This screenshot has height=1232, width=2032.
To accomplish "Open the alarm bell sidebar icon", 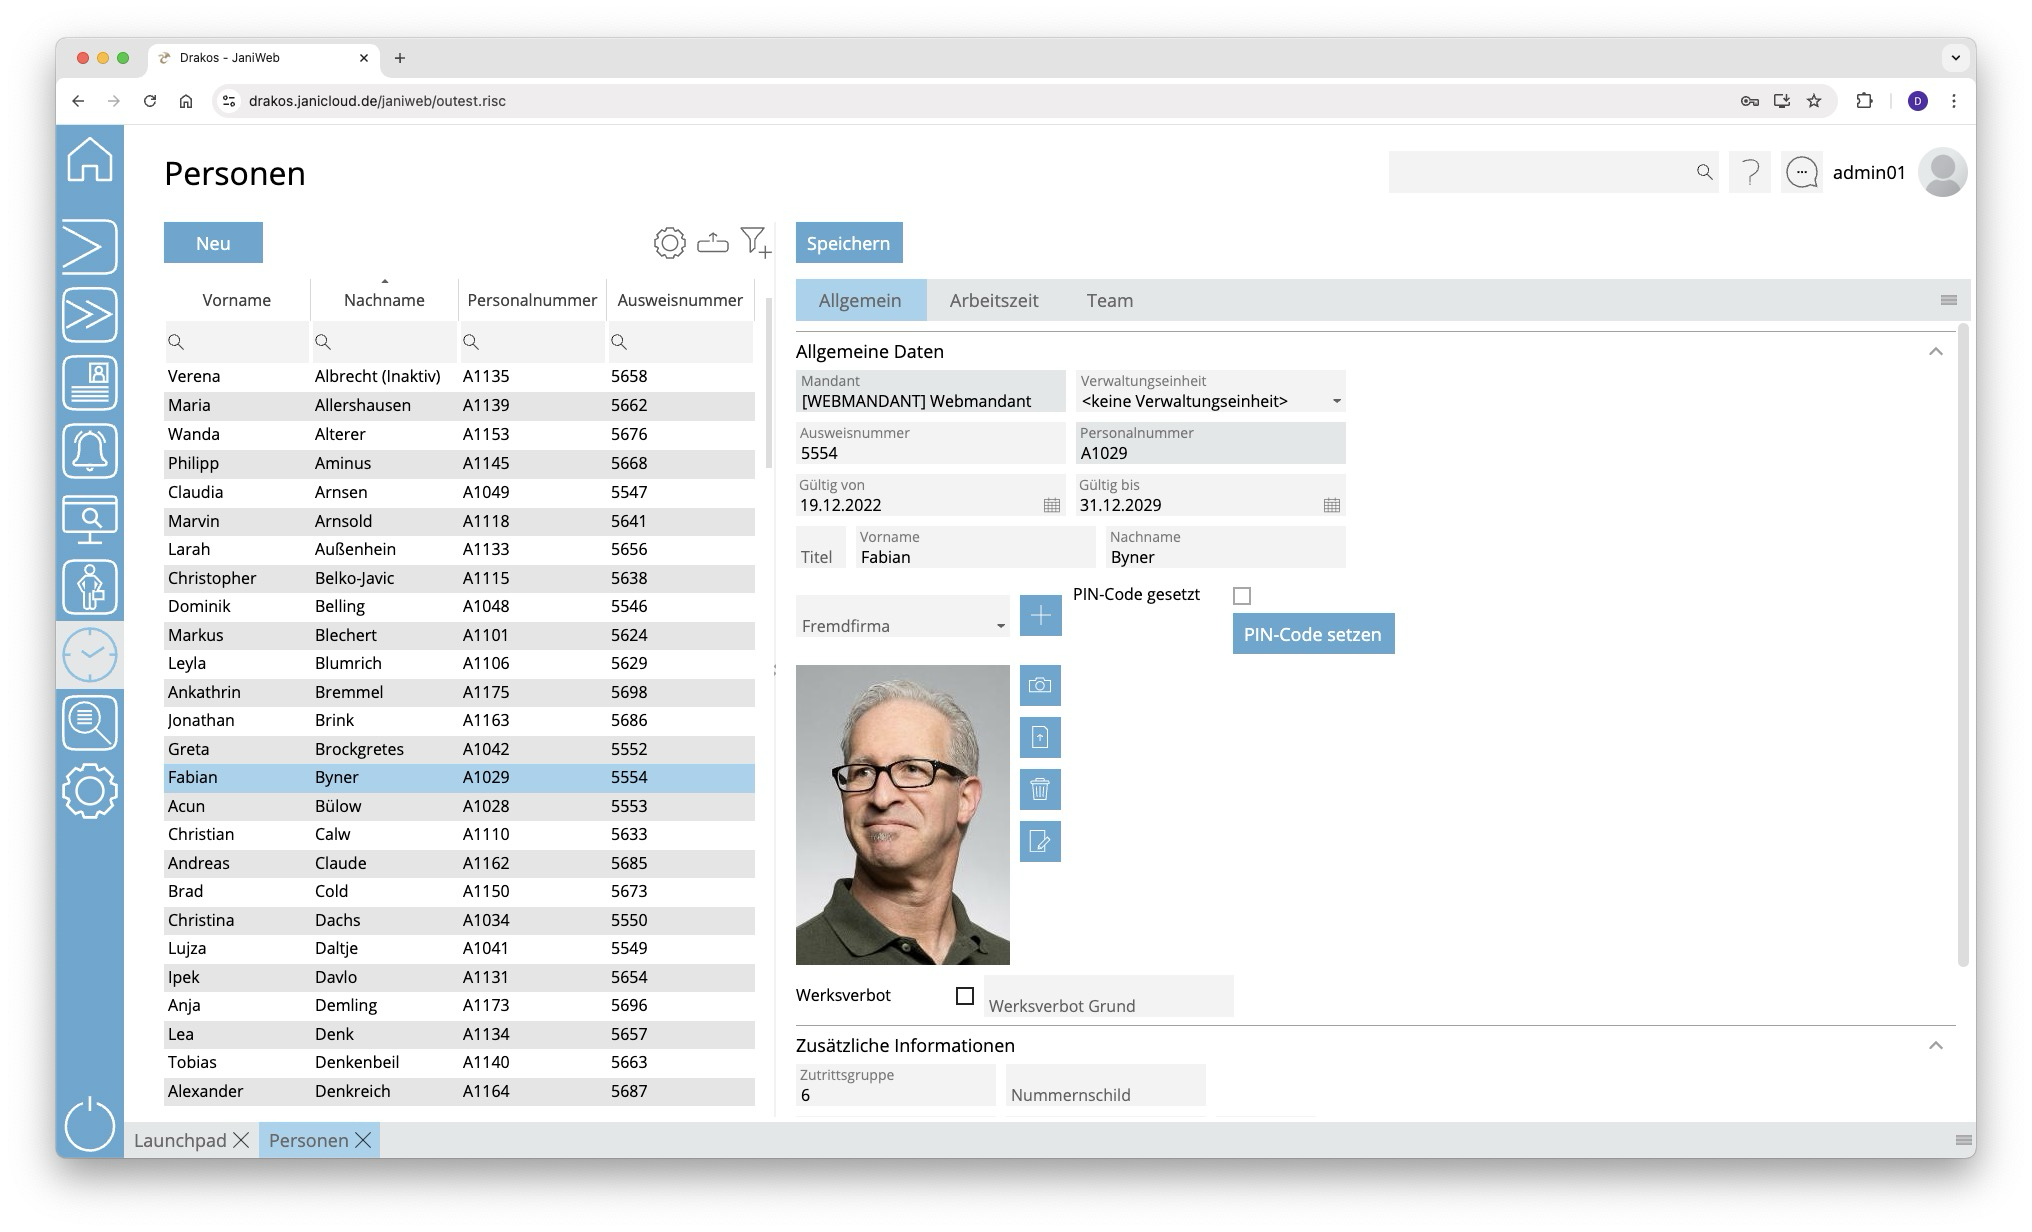I will (x=90, y=451).
